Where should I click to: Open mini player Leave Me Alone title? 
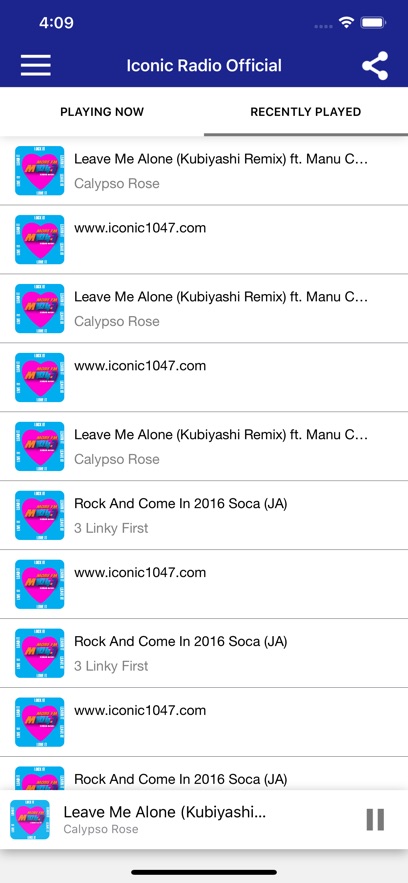pos(164,812)
